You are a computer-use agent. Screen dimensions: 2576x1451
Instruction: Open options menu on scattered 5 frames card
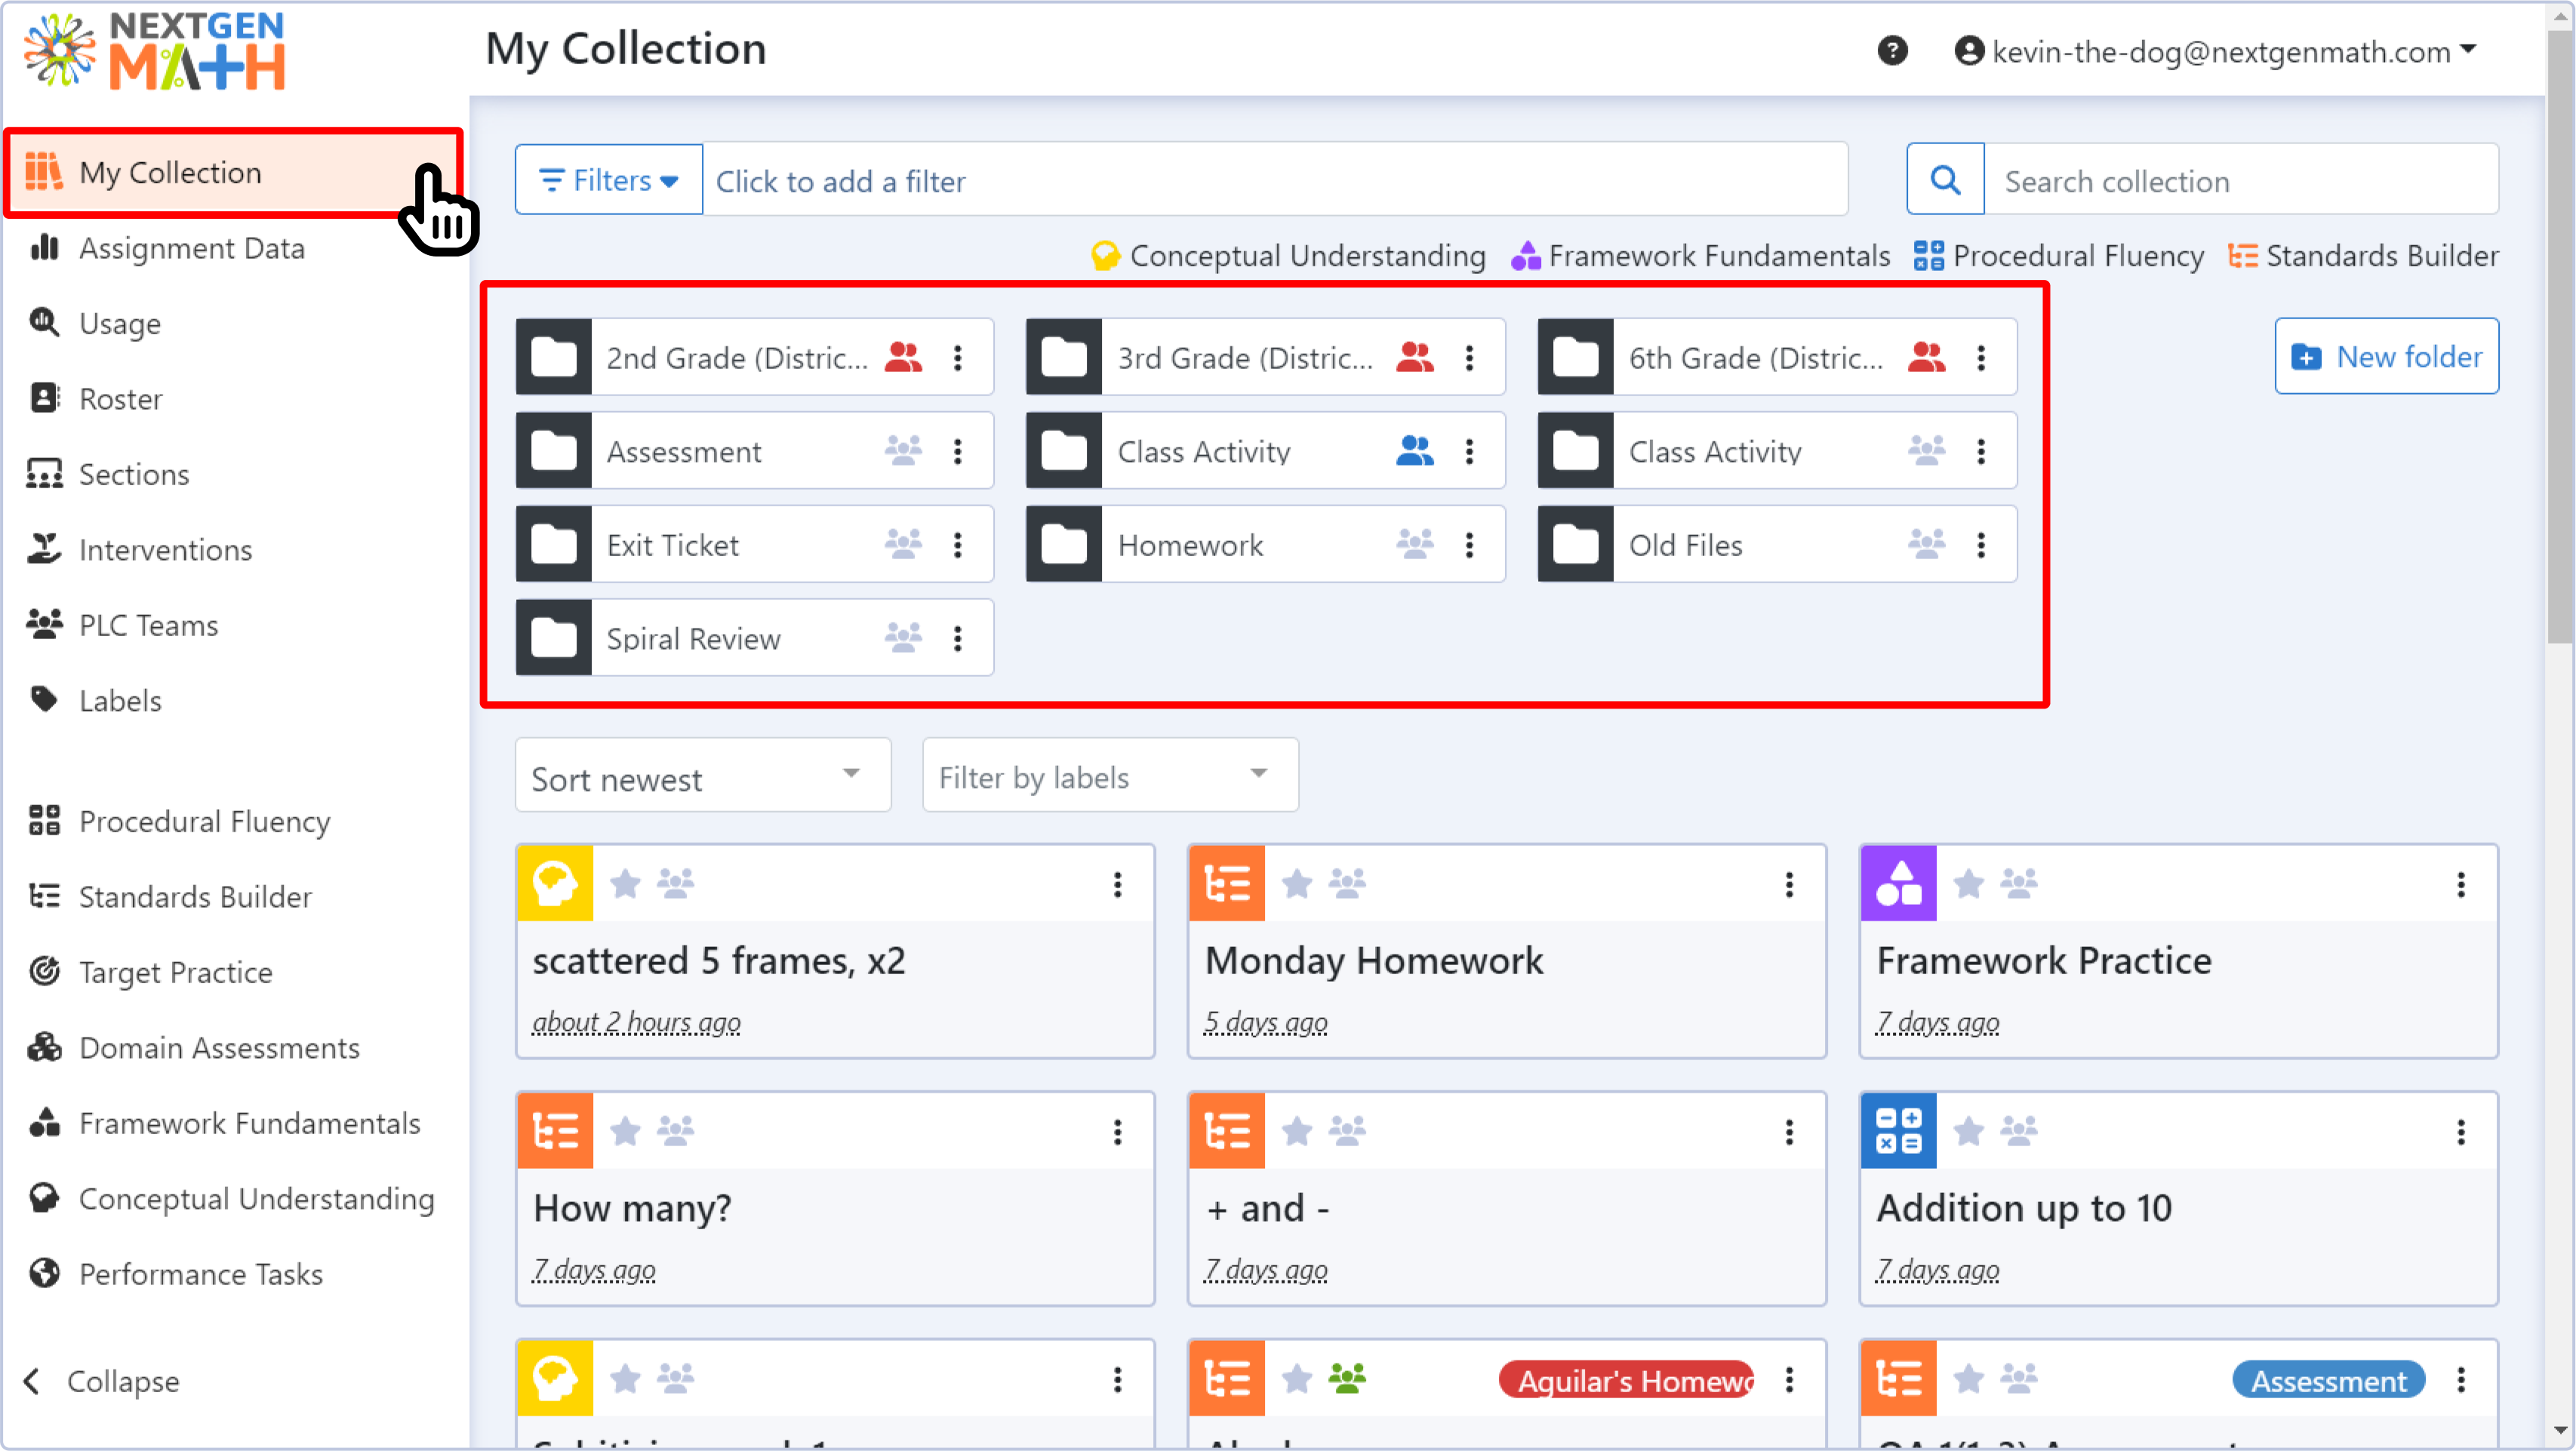click(1117, 884)
